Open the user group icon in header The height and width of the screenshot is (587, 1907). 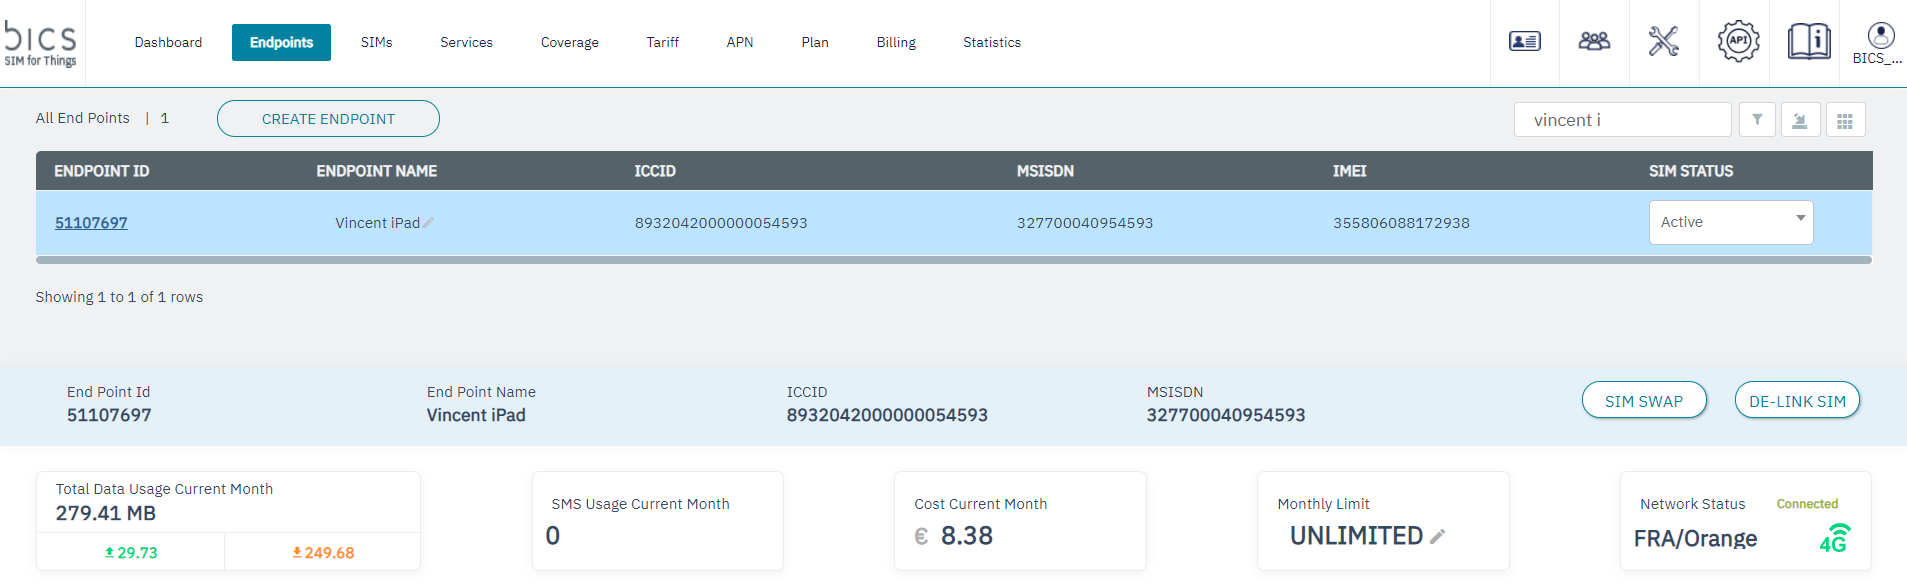[x=1594, y=42]
